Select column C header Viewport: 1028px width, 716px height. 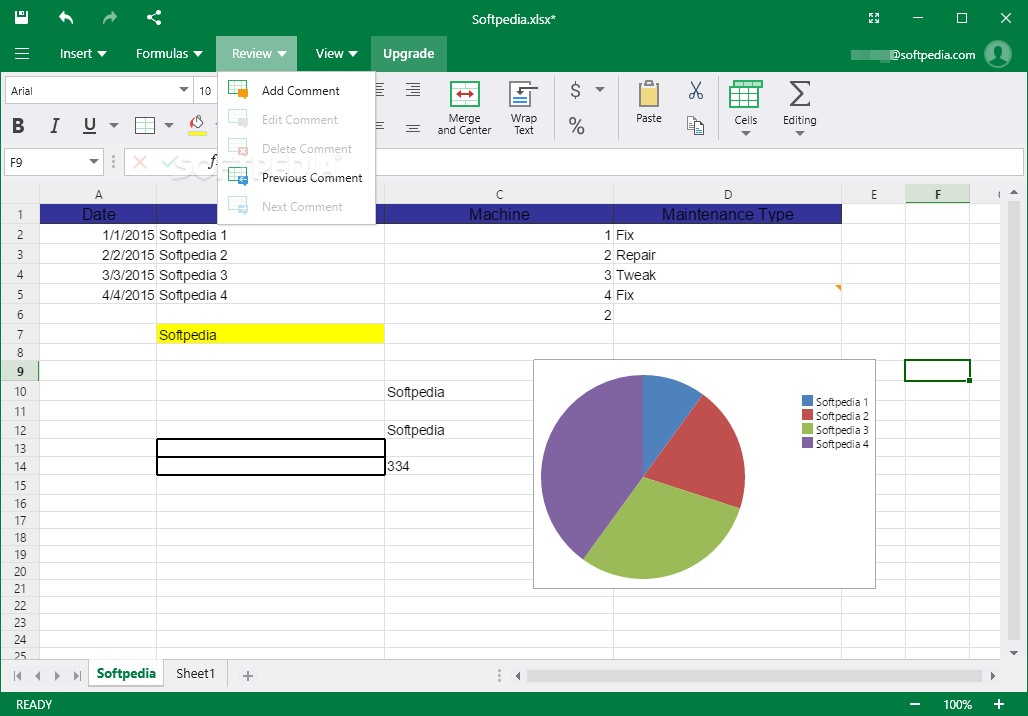[499, 194]
